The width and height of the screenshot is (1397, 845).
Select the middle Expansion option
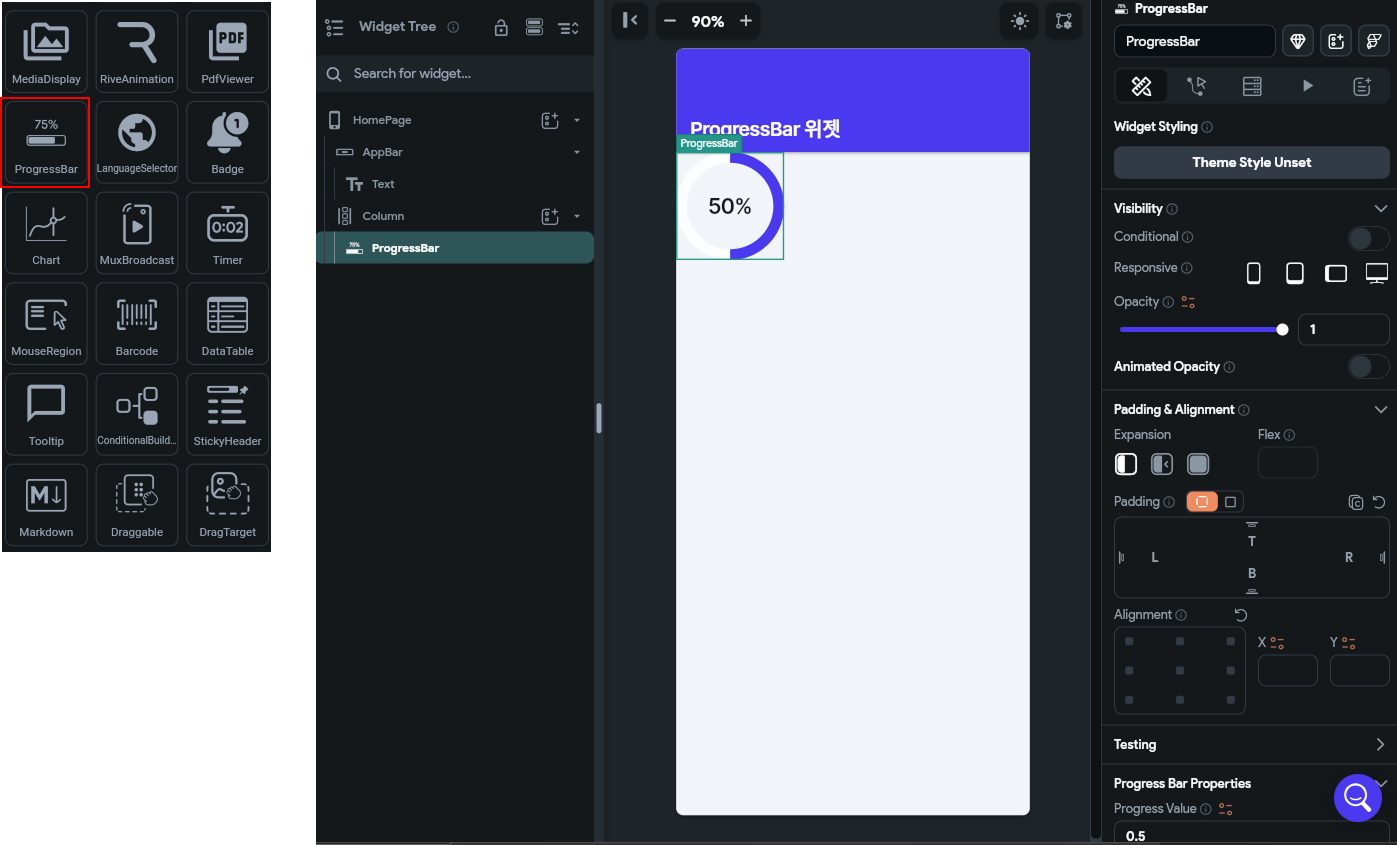(1162, 464)
